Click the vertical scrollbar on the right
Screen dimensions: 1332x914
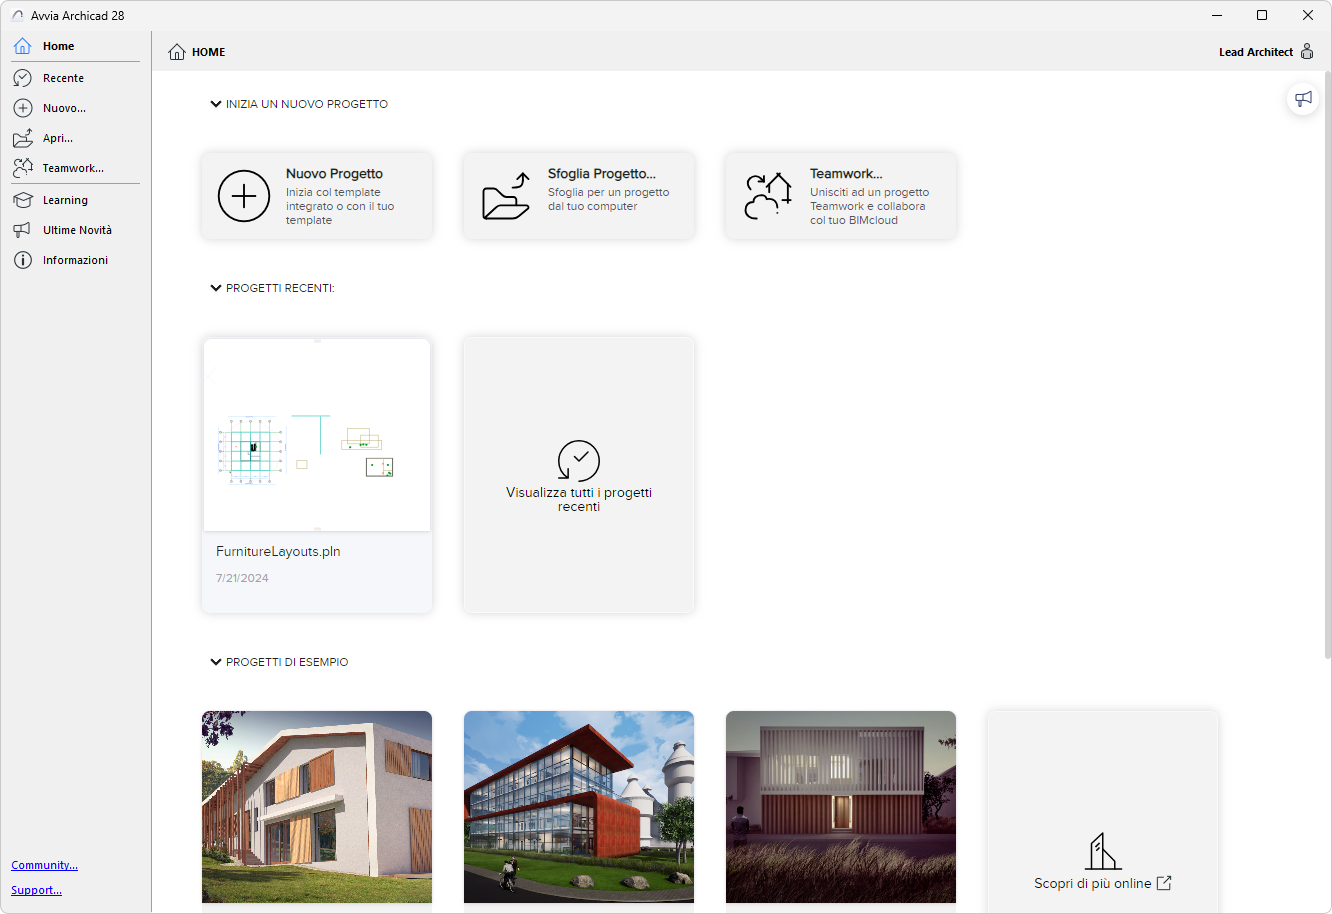pos(1328,365)
